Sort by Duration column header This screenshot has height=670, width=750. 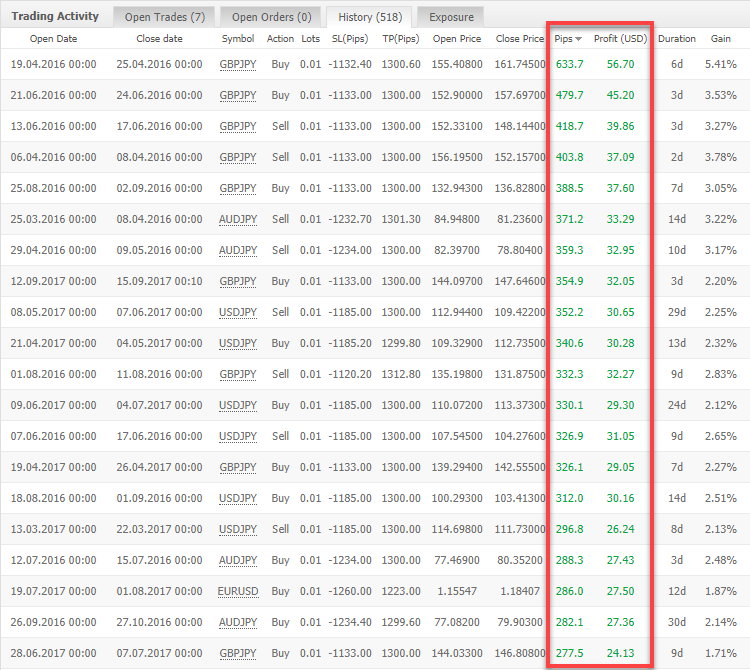[677, 39]
